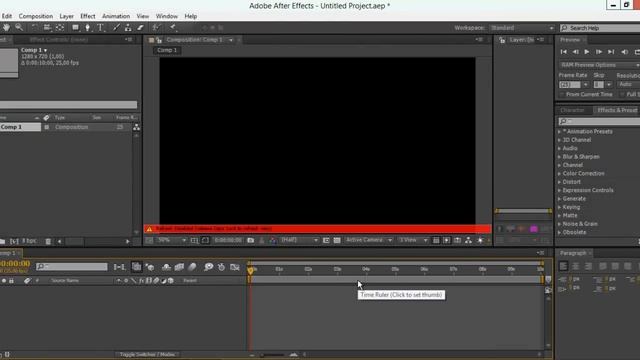Select the Rotation tool
Viewport: 640px width, 360px height.
[35, 27]
